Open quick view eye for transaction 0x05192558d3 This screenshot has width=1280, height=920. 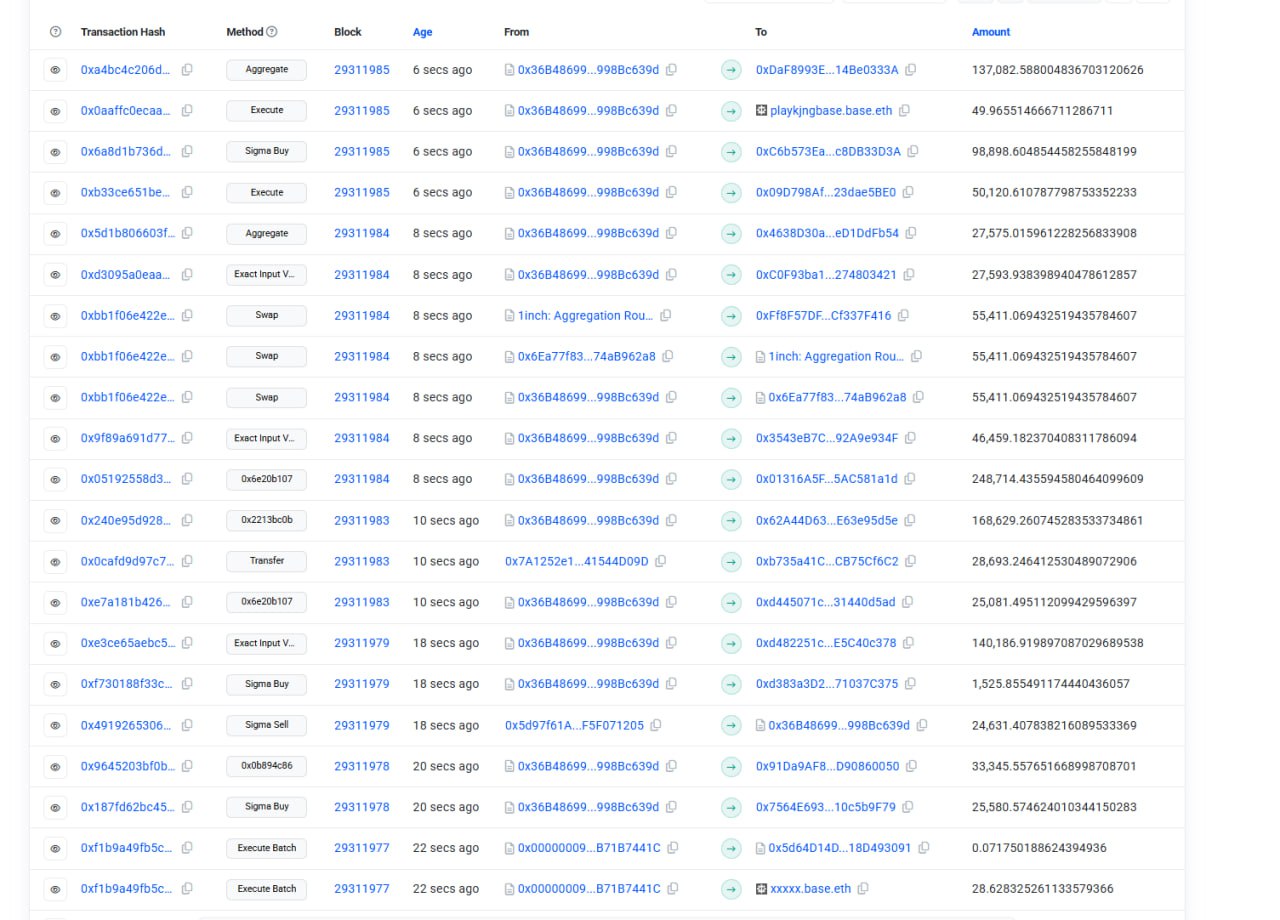tap(55, 480)
